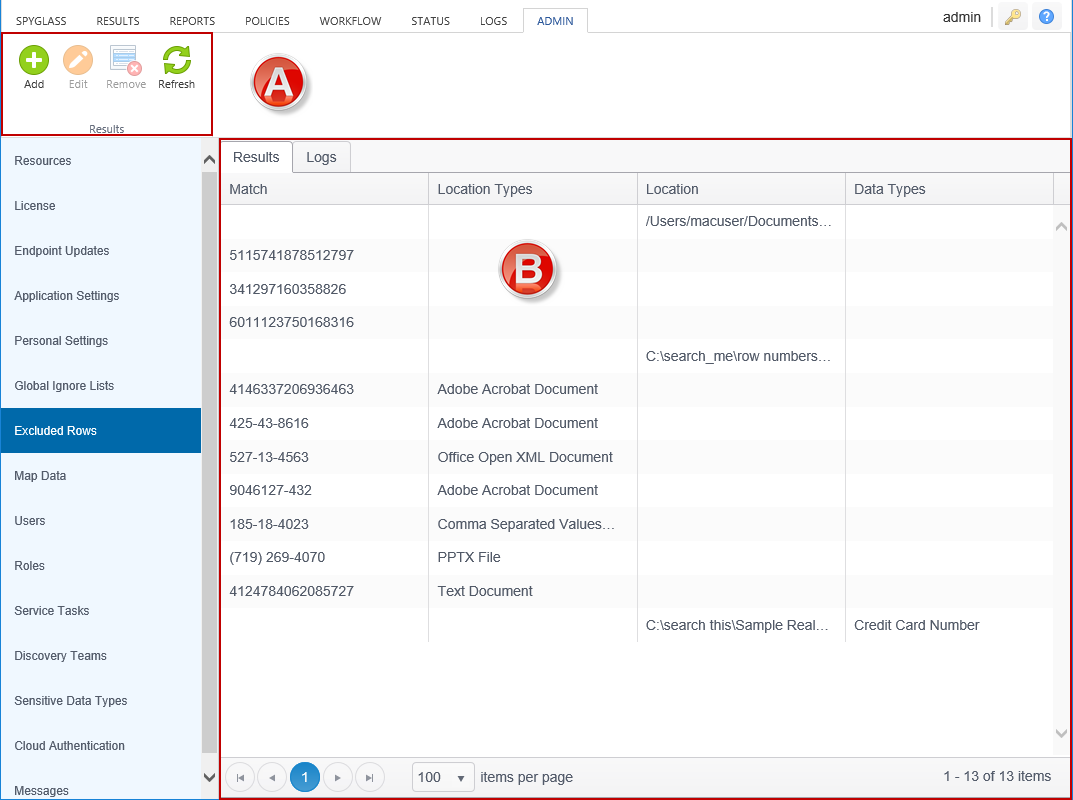Click the green Add icon
Viewport: 1073px width, 800px height.
pyautogui.click(x=34, y=61)
